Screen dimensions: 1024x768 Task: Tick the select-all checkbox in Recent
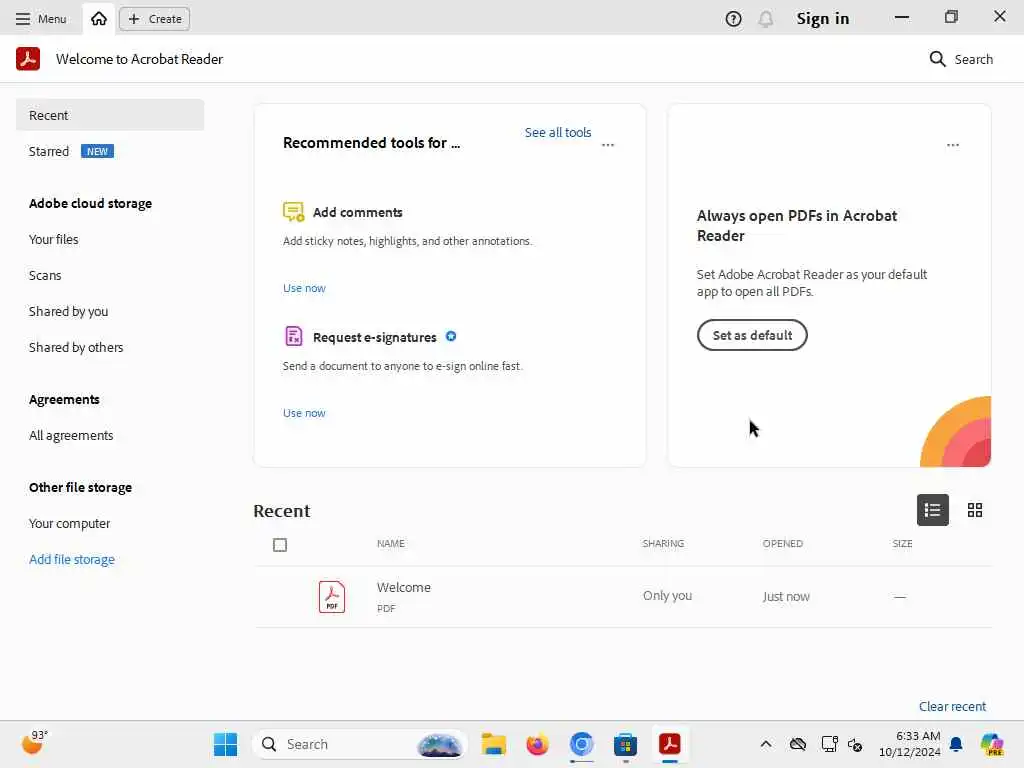click(280, 545)
